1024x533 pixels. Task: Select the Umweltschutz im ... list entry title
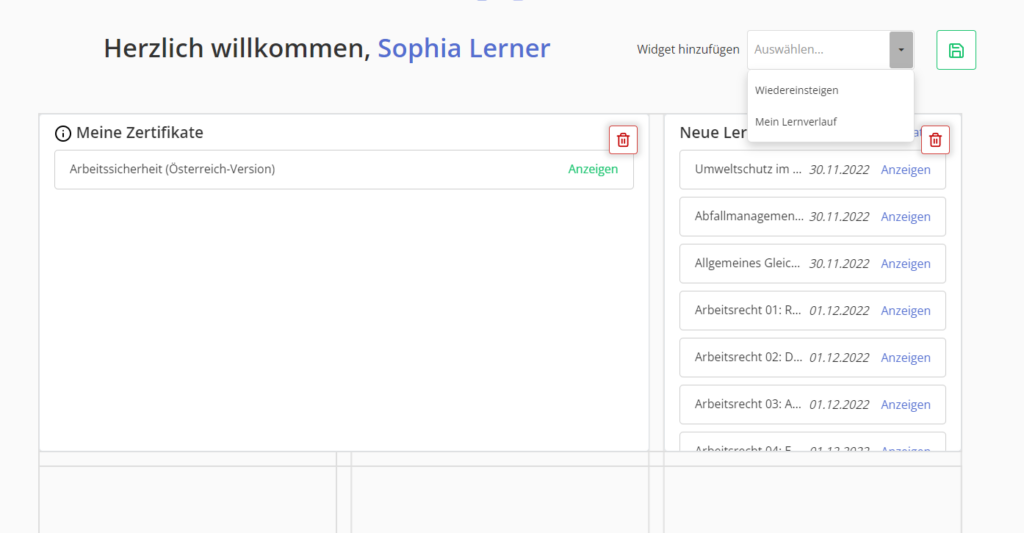[748, 170]
